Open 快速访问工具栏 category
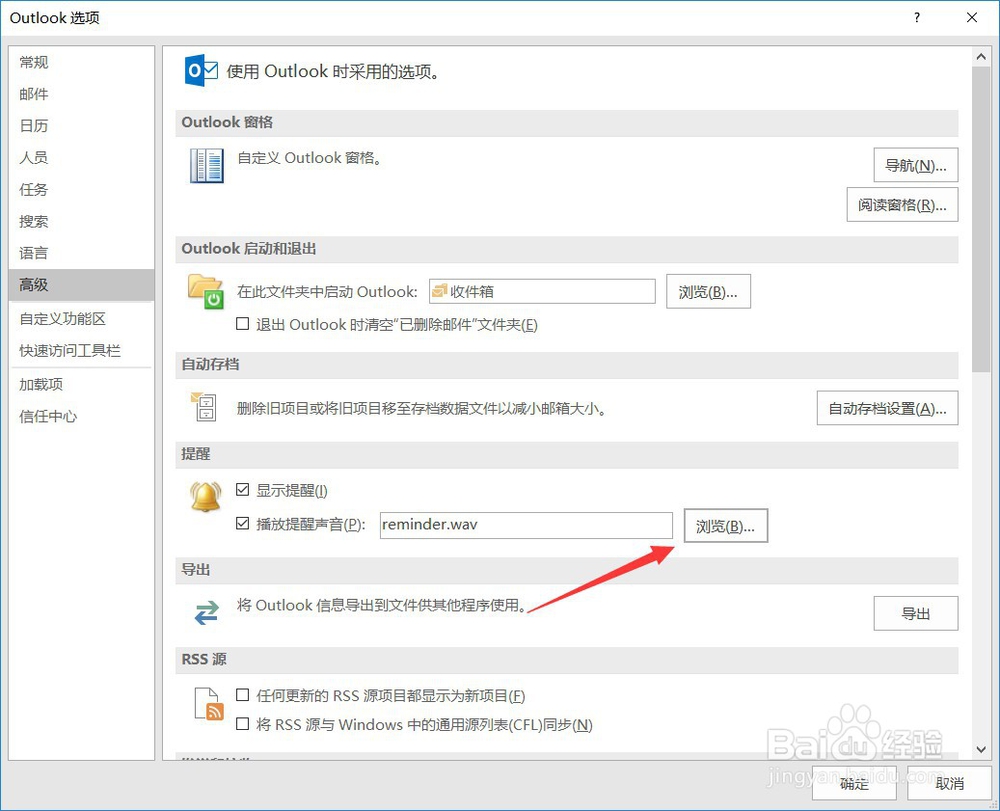This screenshot has height=811, width=1000. [82, 350]
